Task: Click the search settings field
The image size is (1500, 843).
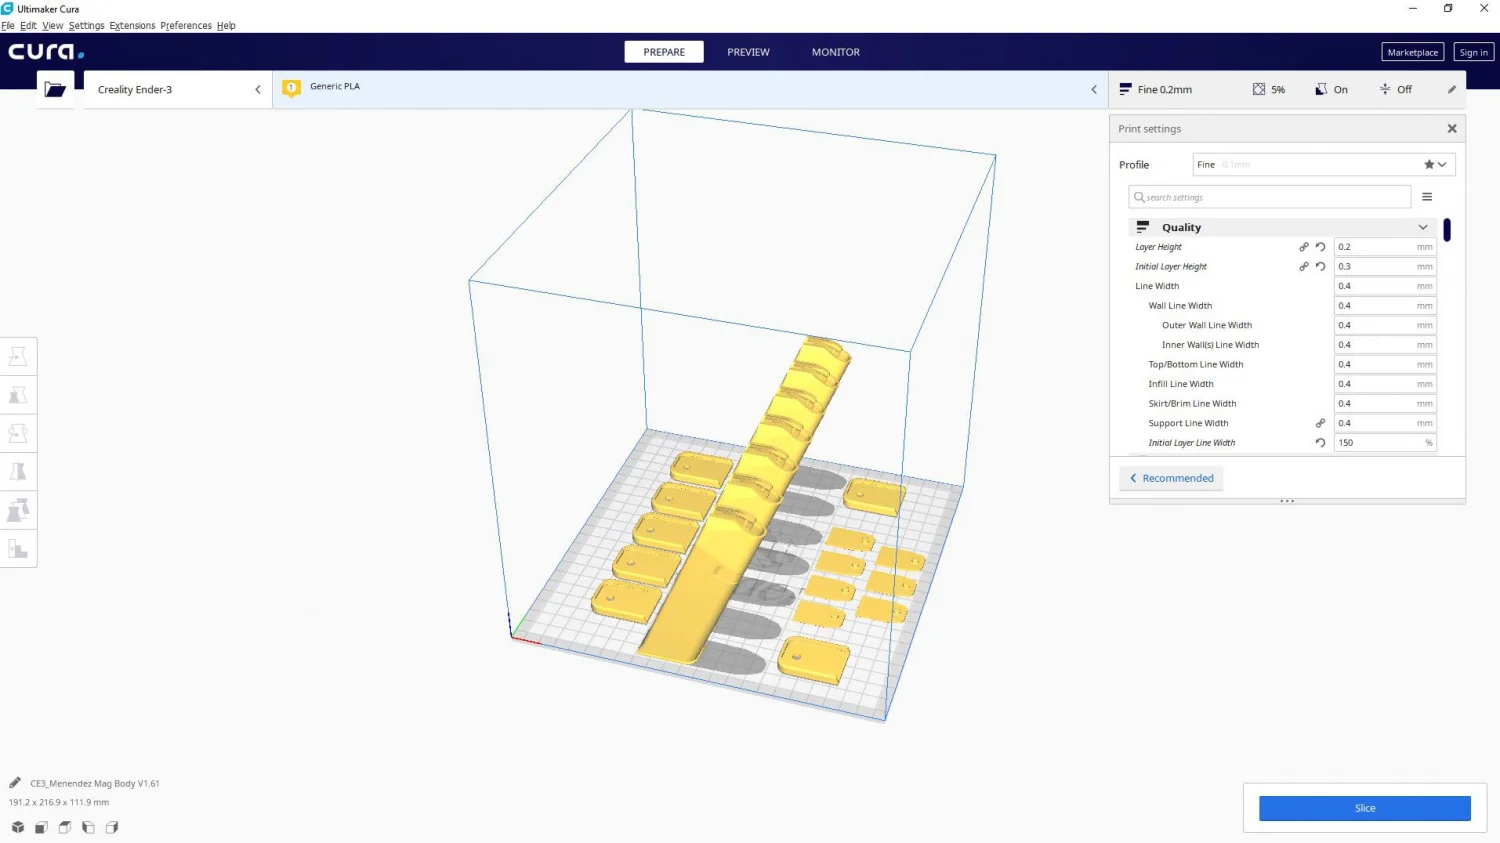Action: (1270, 197)
